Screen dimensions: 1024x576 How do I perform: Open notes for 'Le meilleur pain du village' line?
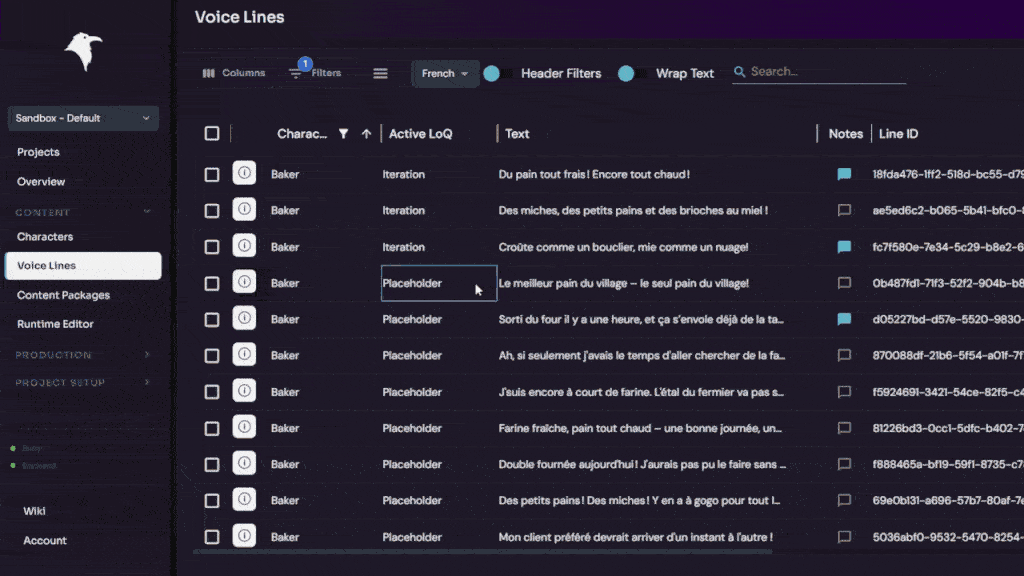pos(844,283)
